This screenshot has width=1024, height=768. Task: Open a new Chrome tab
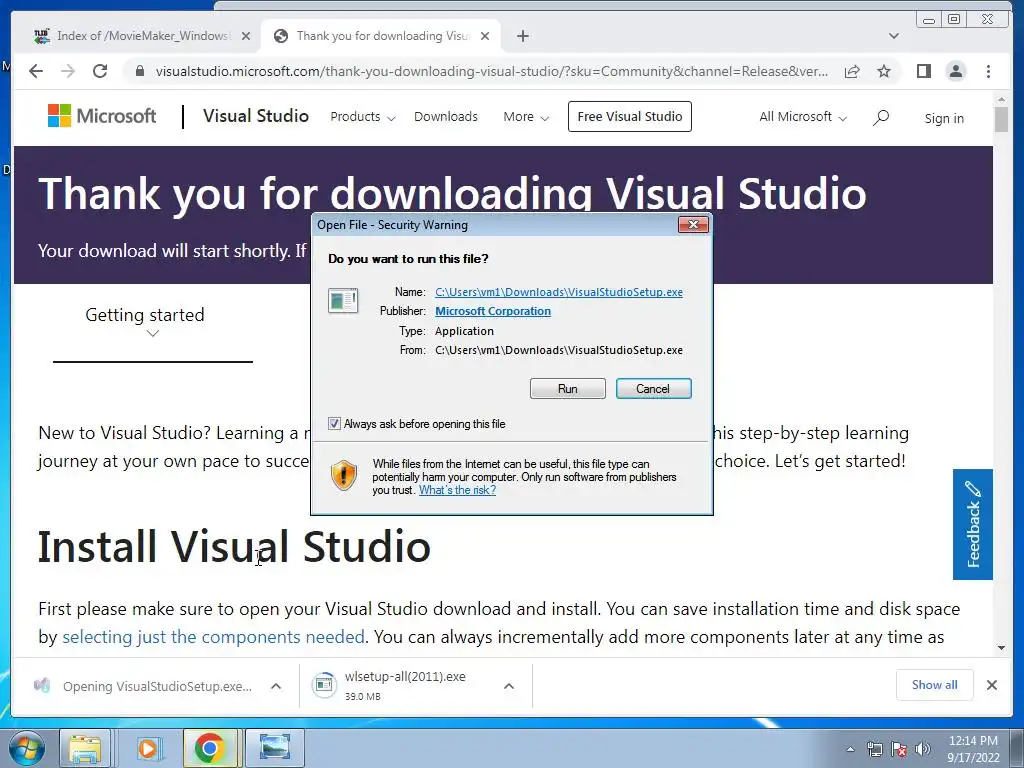[x=522, y=36]
